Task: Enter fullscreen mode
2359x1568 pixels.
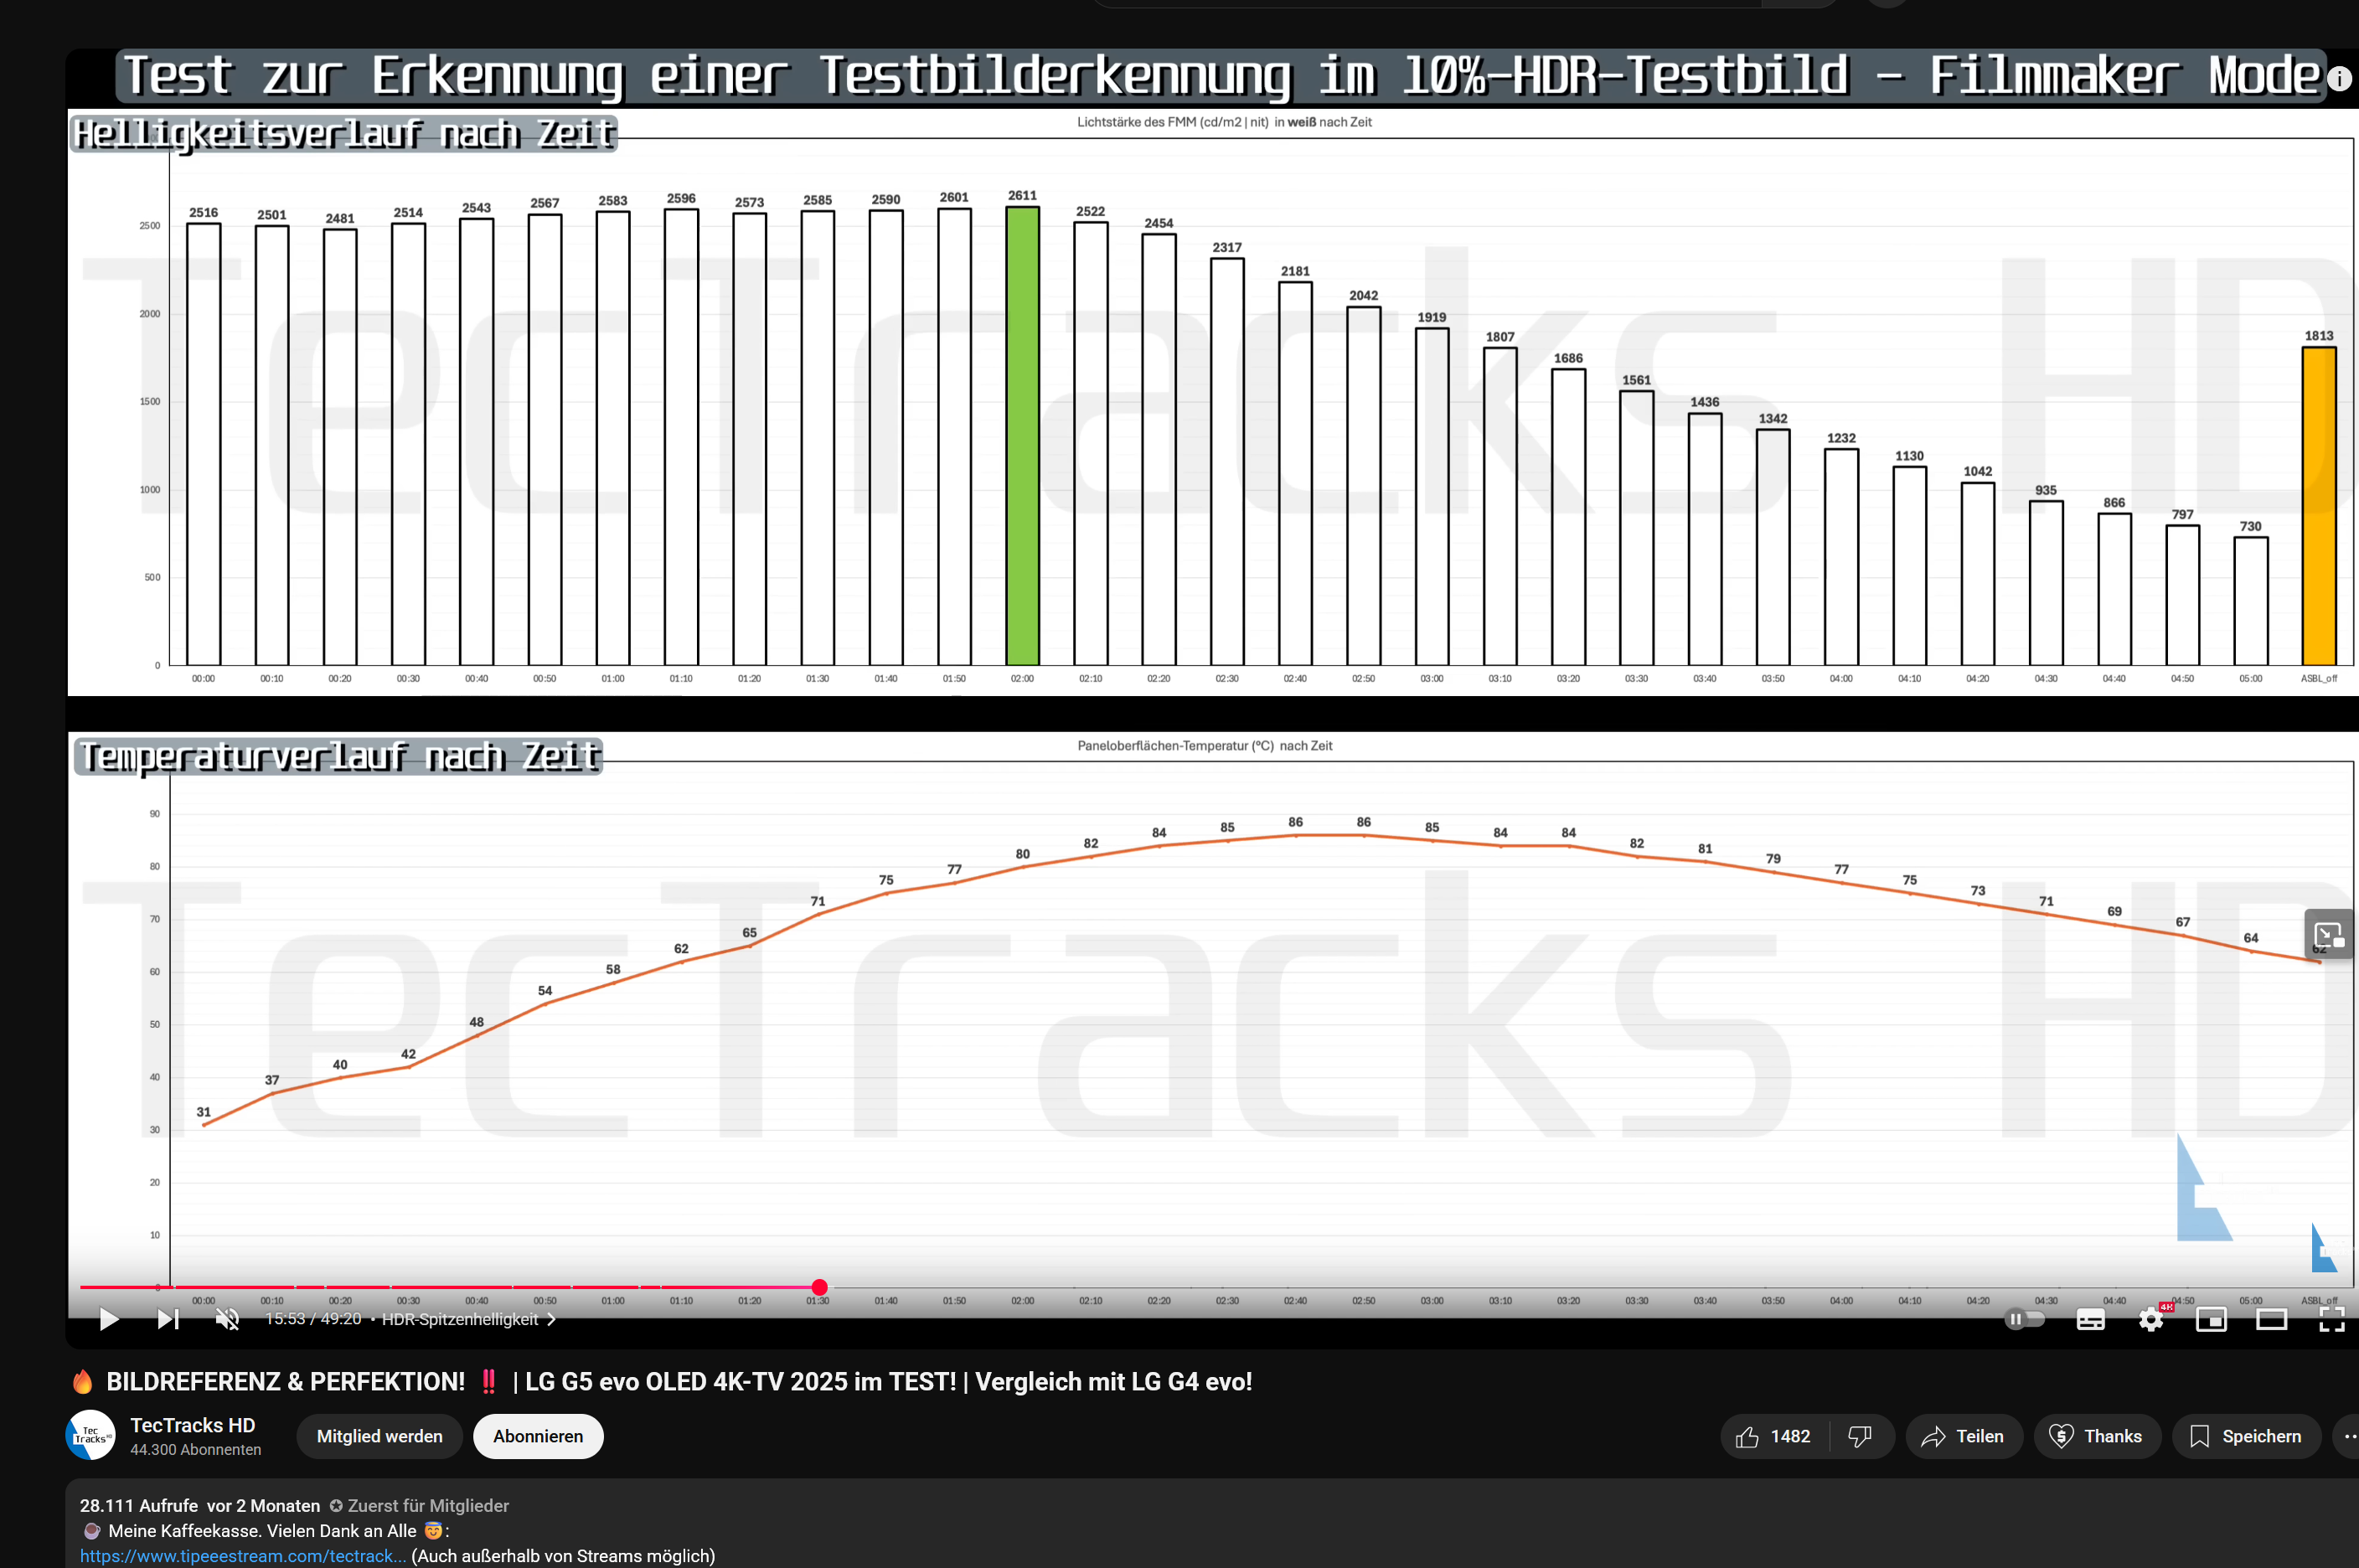Action: coord(2332,1320)
